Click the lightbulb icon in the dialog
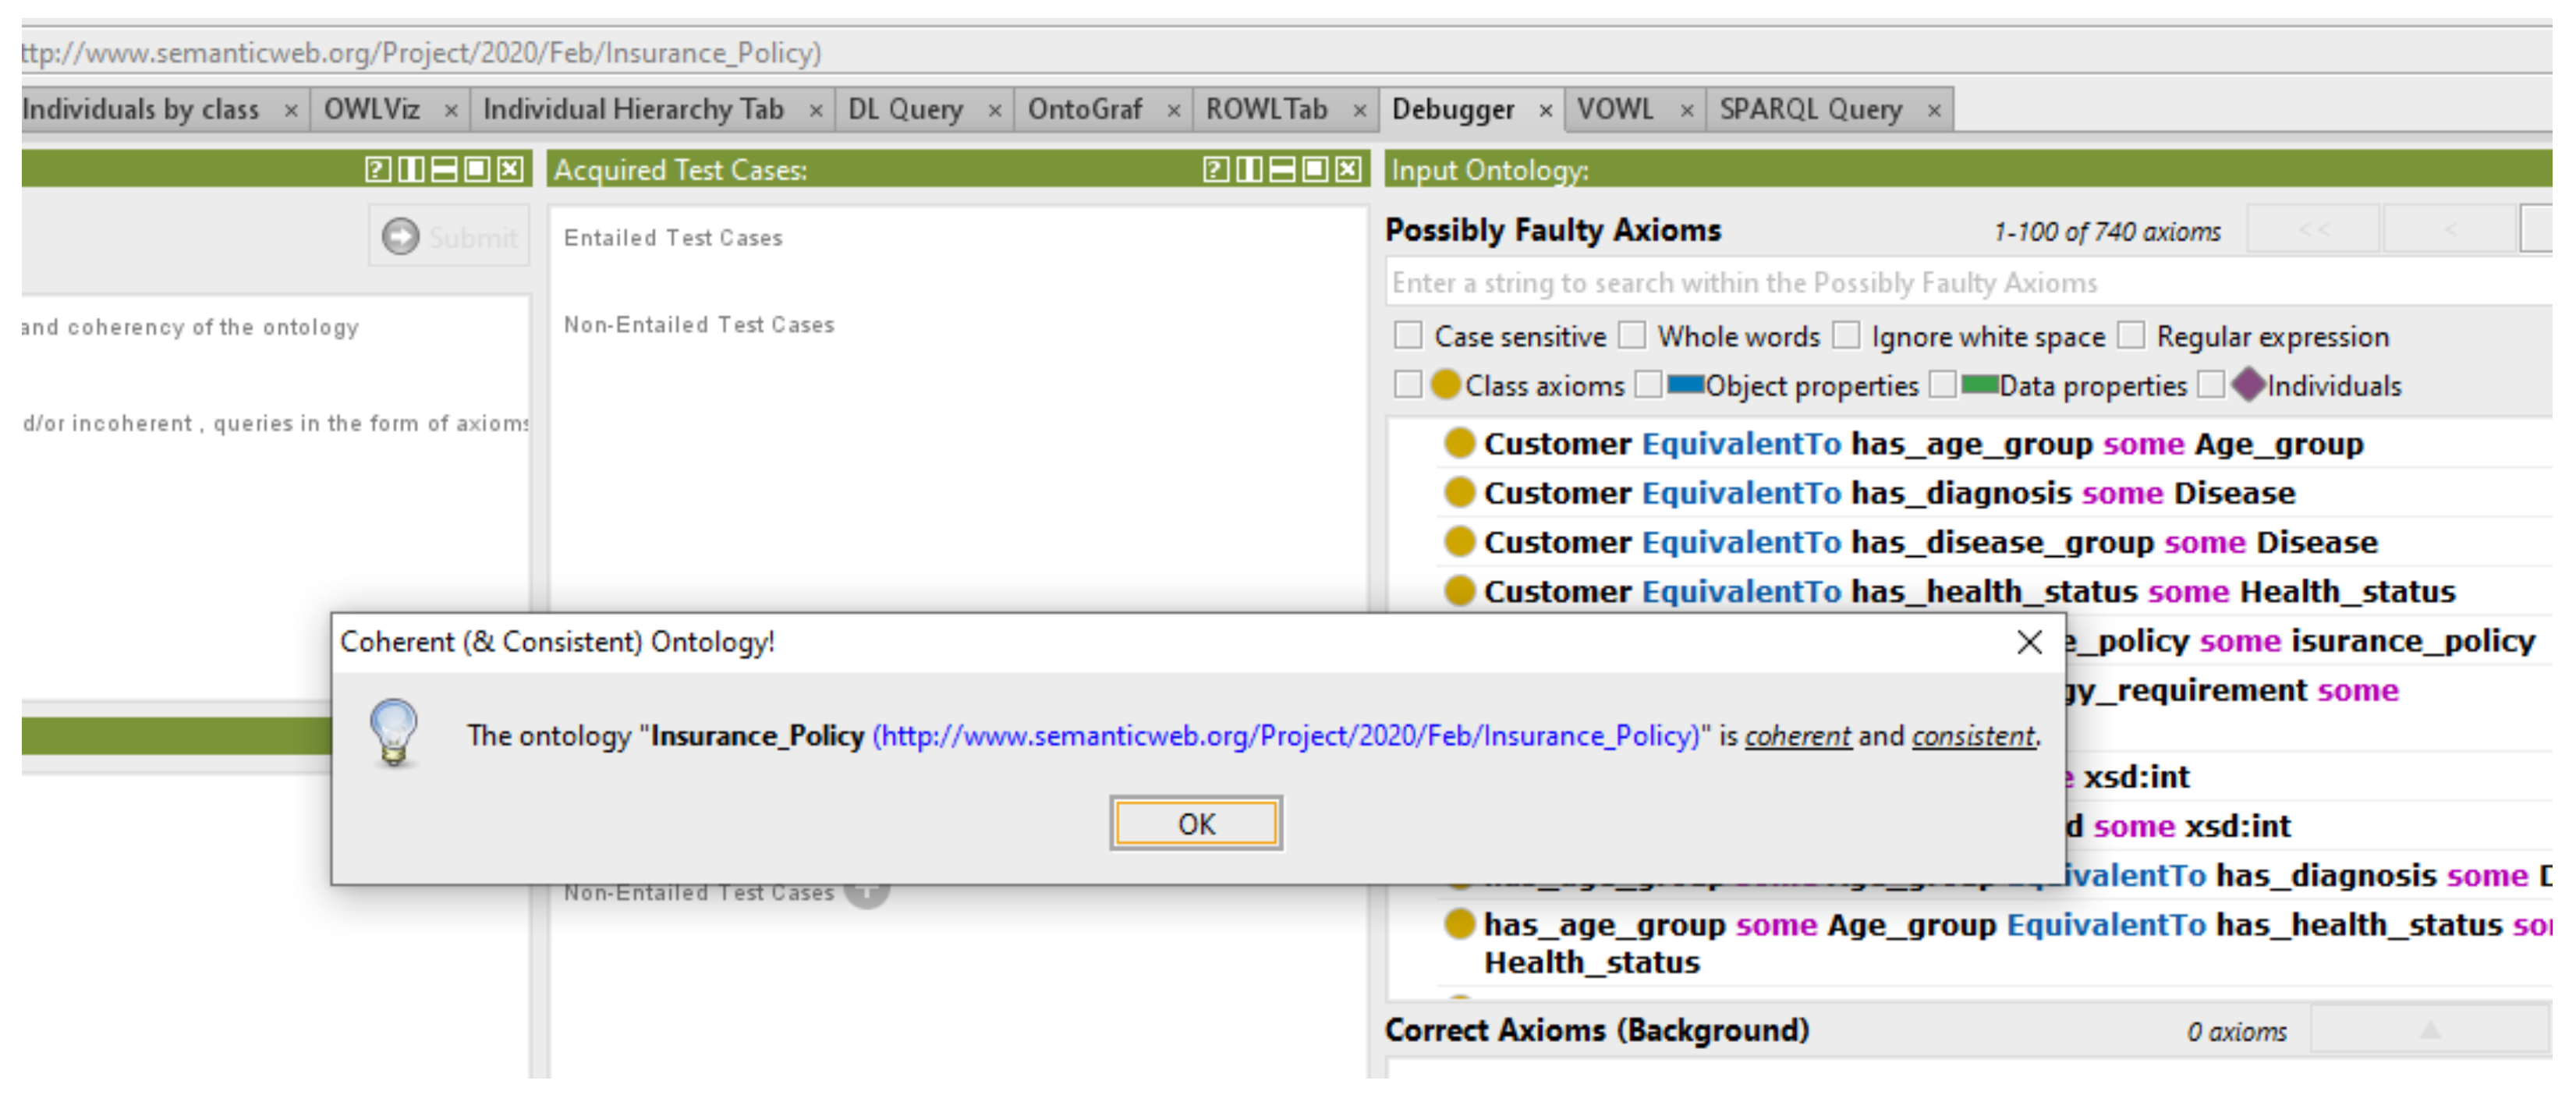Image resolution: width=2576 pixels, height=1109 pixels. pos(394,733)
